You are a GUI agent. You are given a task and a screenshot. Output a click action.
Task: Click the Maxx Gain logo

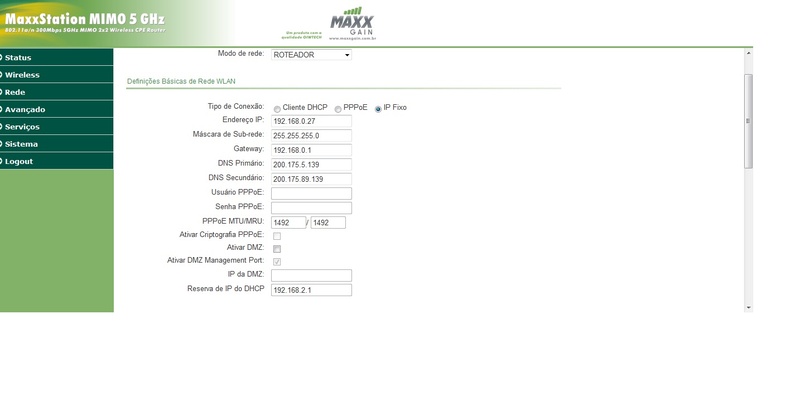(352, 23)
